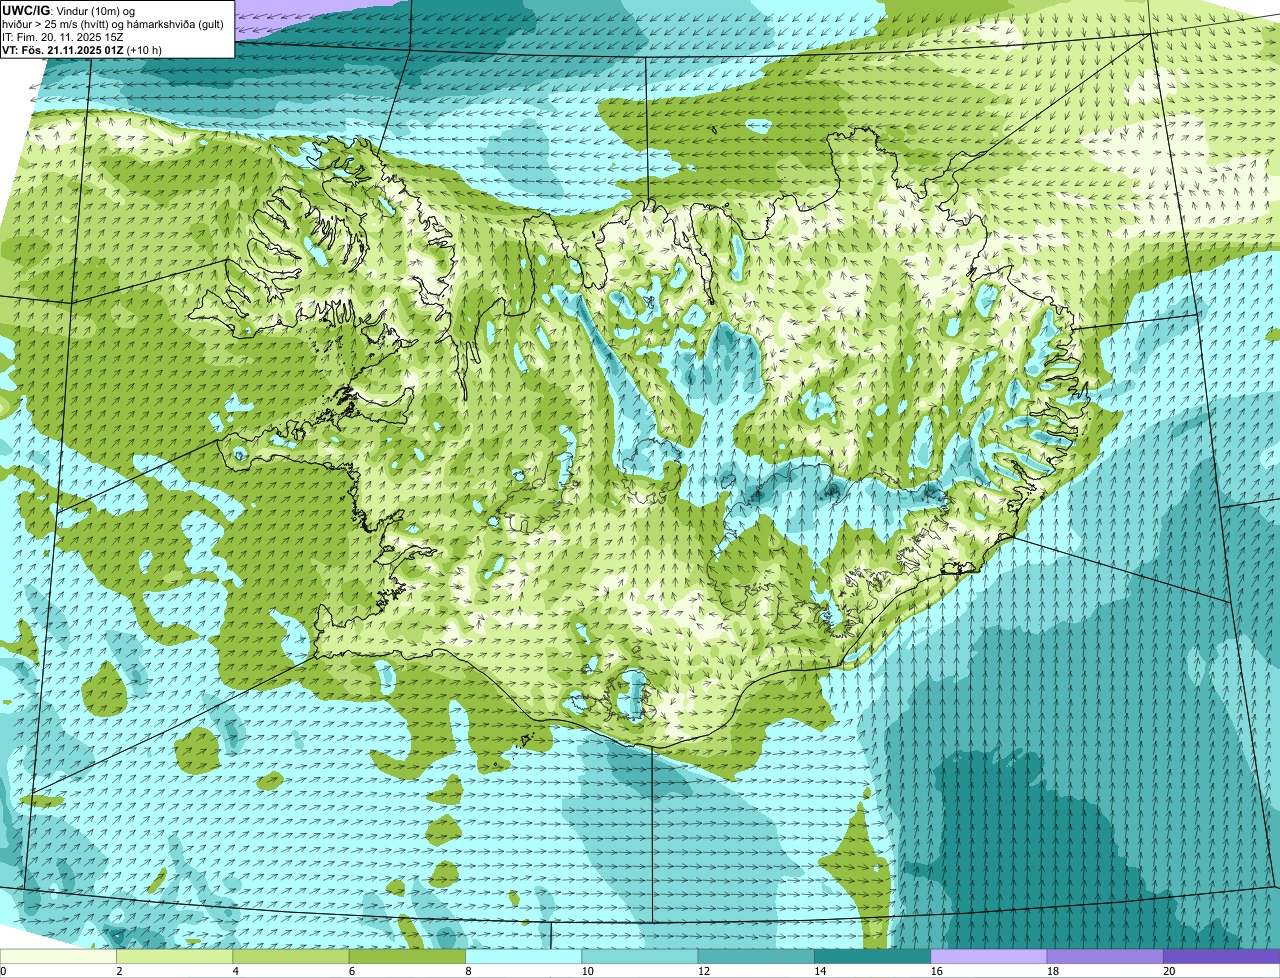Select the 6–8 m/s olive green legend swatch
This screenshot has height=978, width=1280.
coord(408,957)
